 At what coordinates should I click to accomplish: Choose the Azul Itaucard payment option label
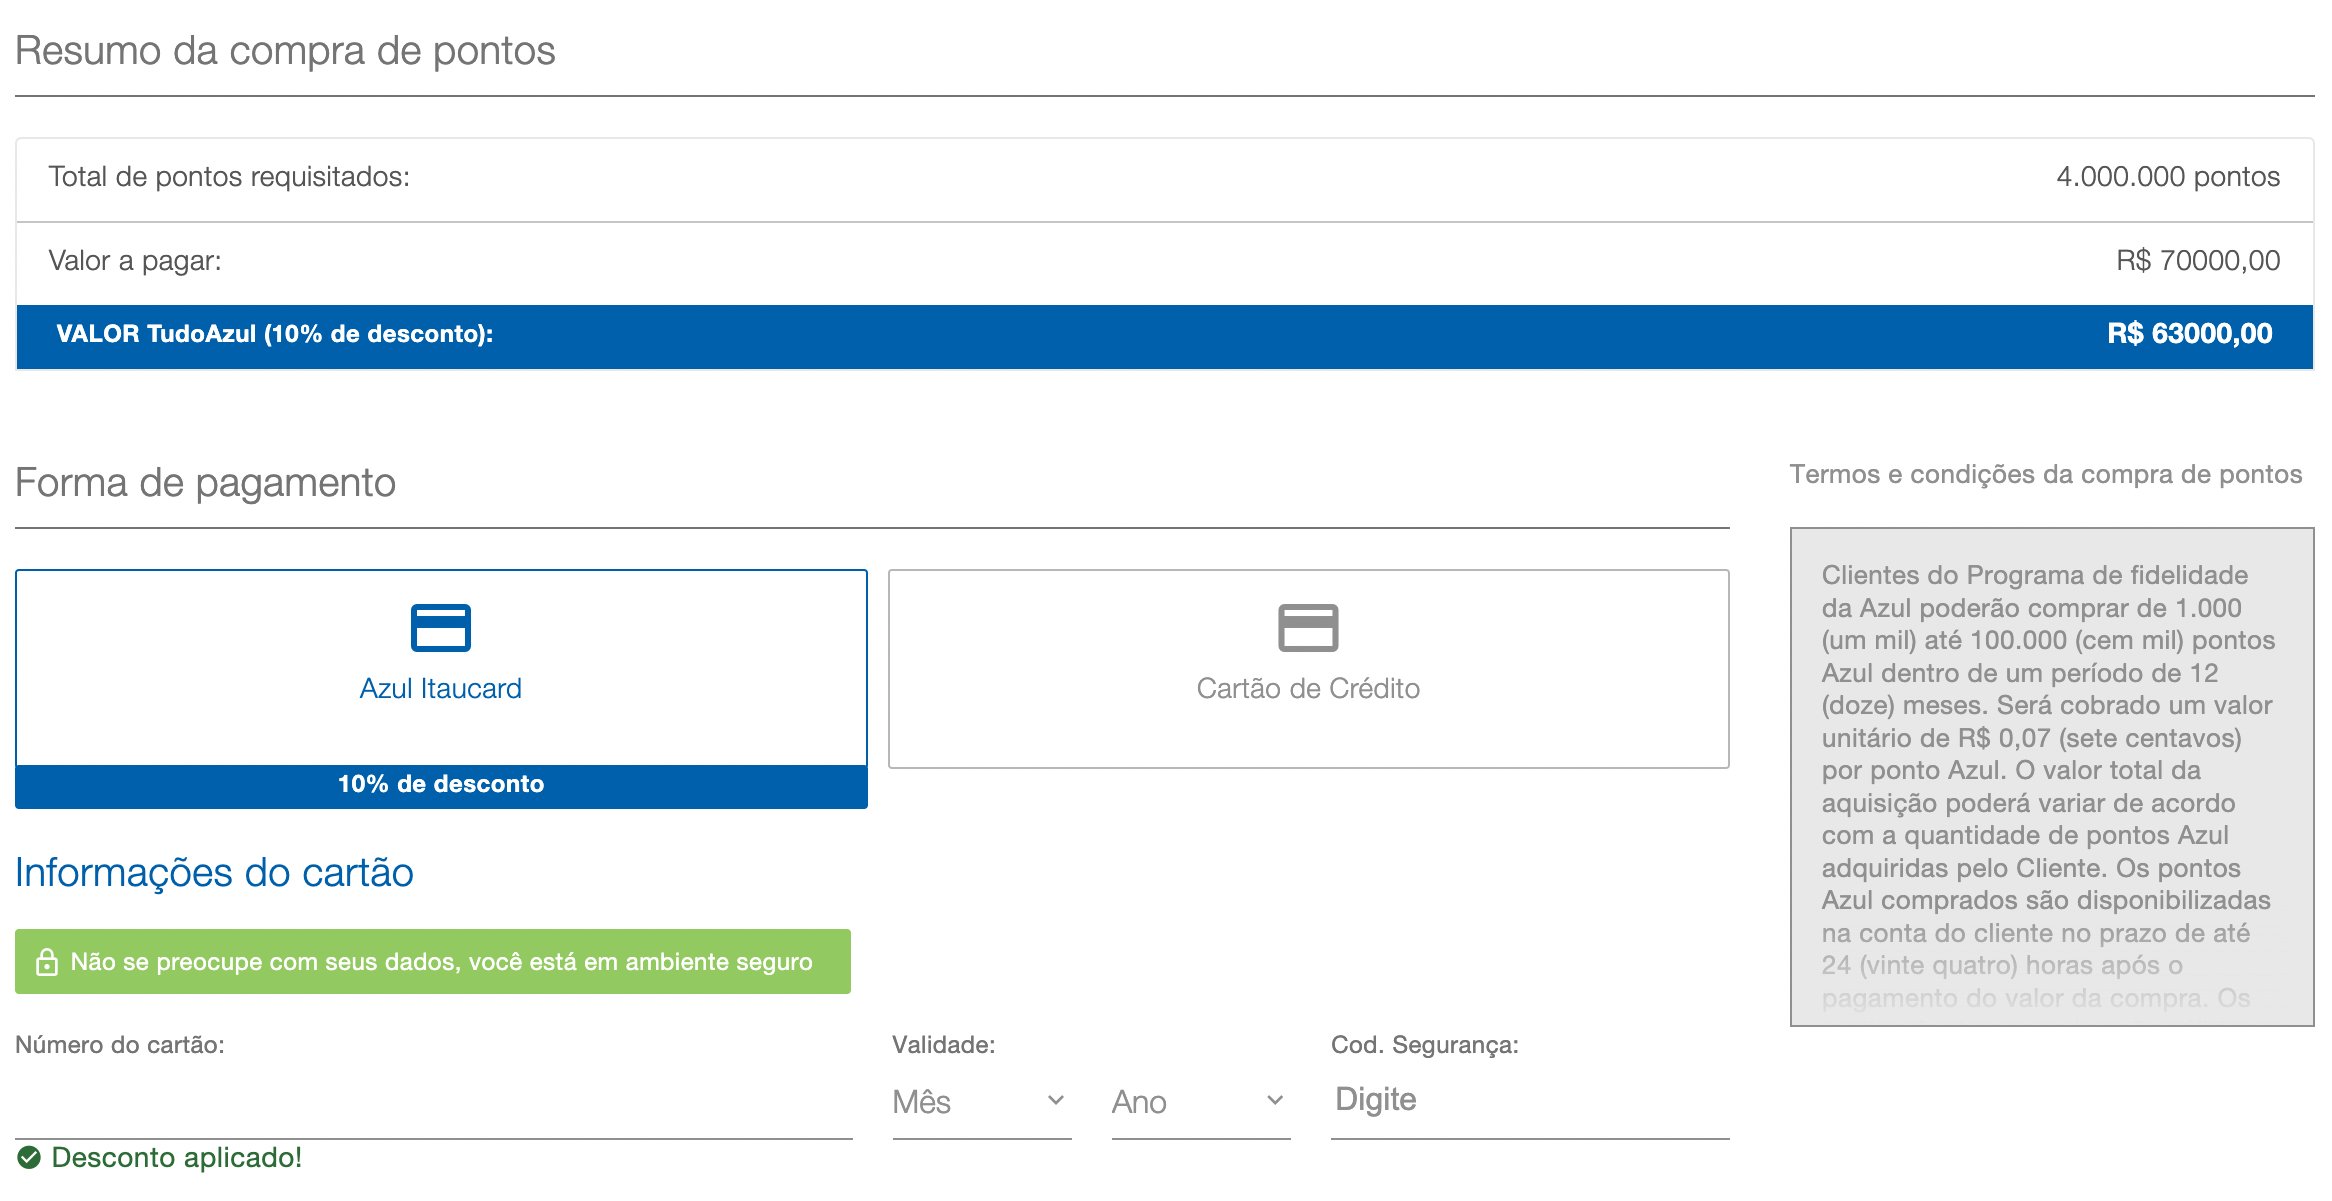pos(441,688)
